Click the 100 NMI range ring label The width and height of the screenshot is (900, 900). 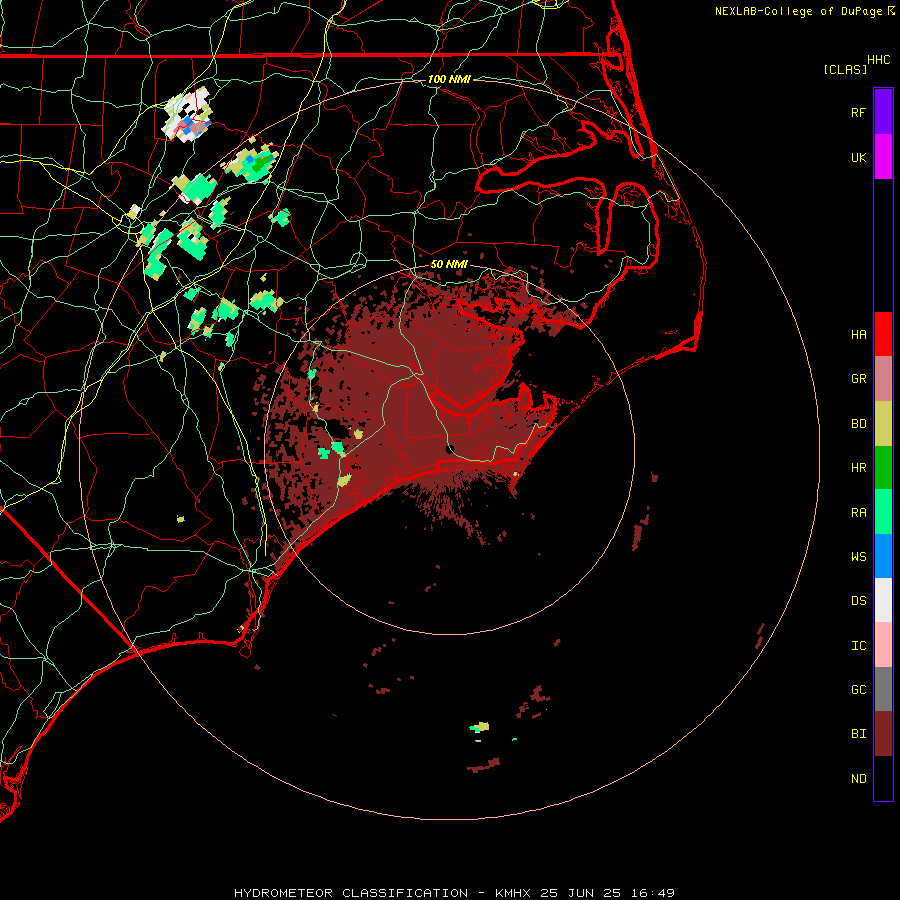pyautogui.click(x=449, y=79)
